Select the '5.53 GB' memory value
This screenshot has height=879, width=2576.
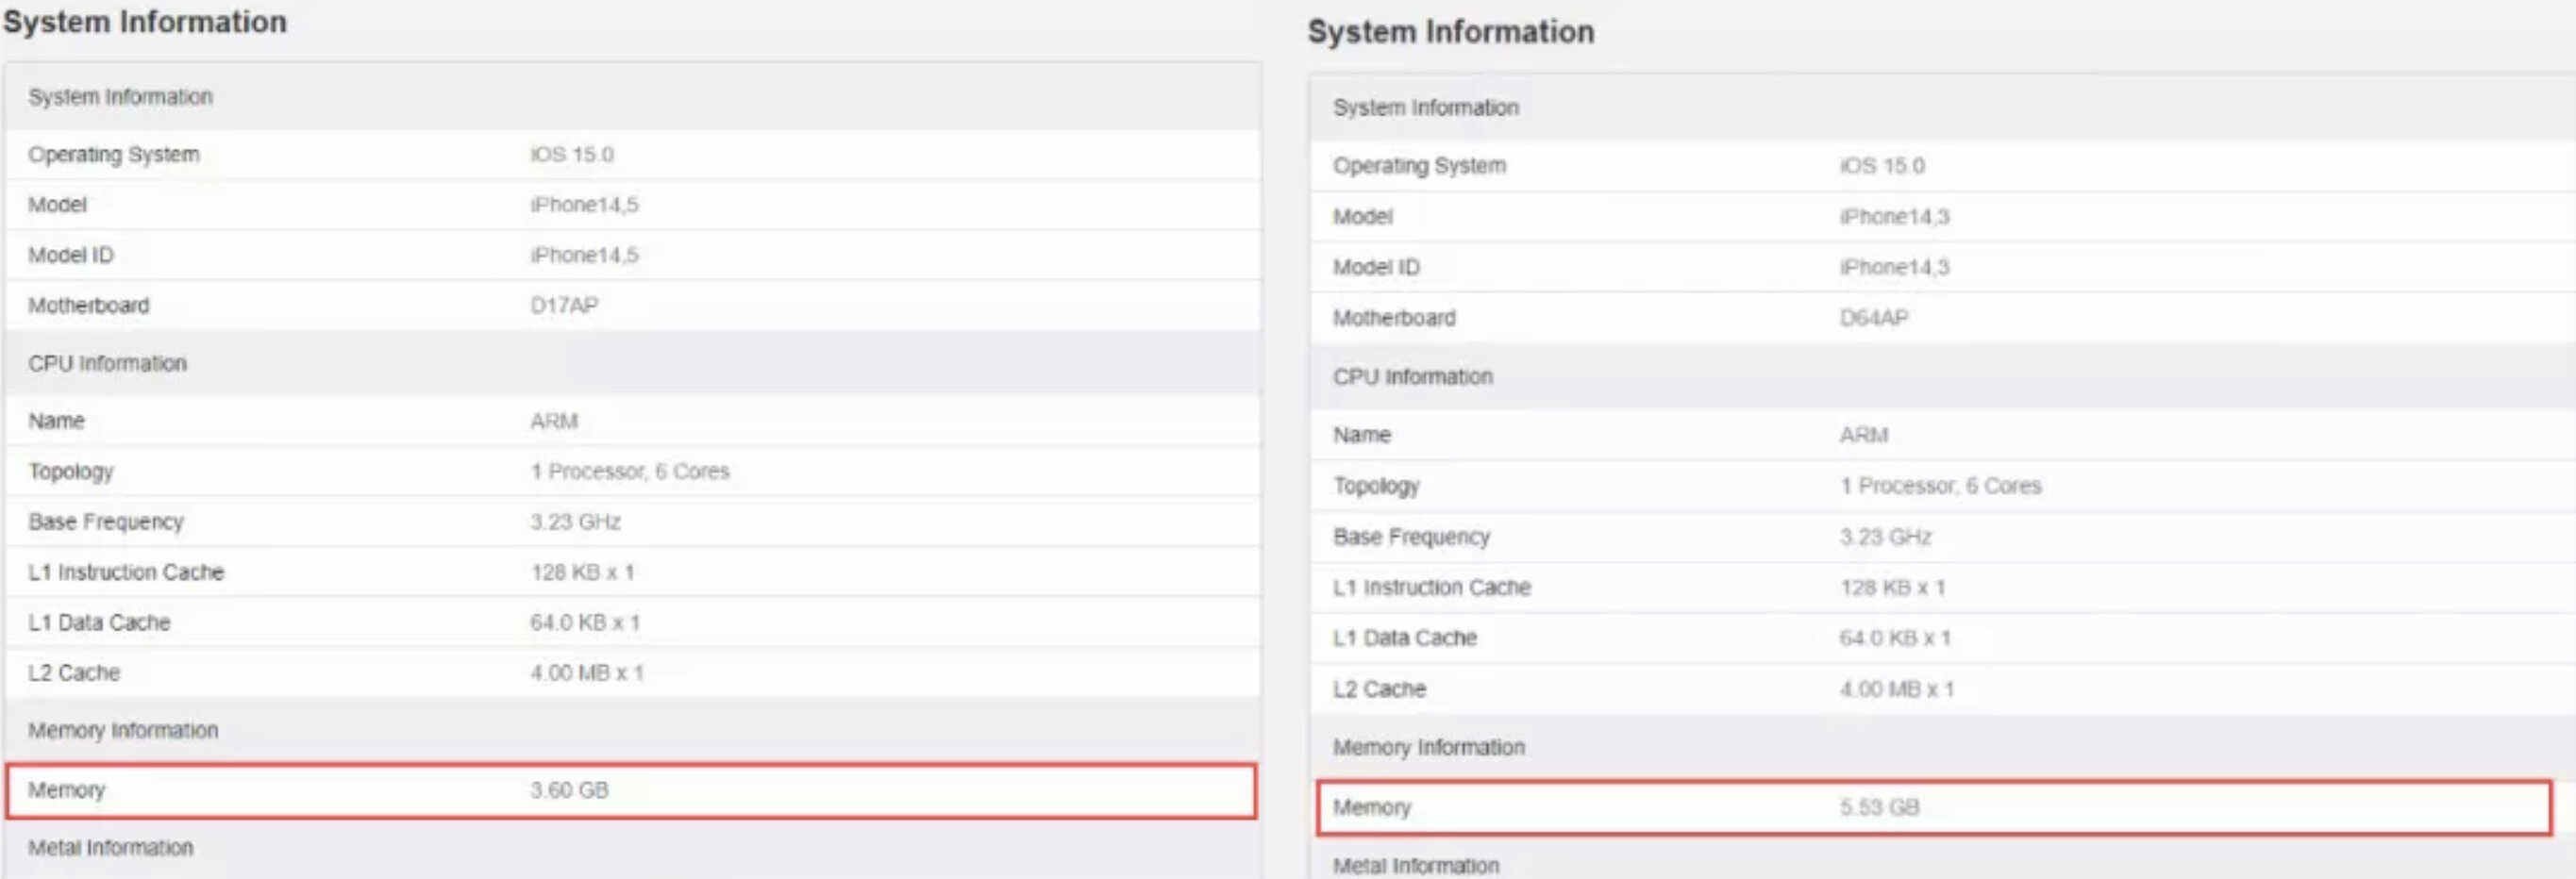pos(1879,807)
